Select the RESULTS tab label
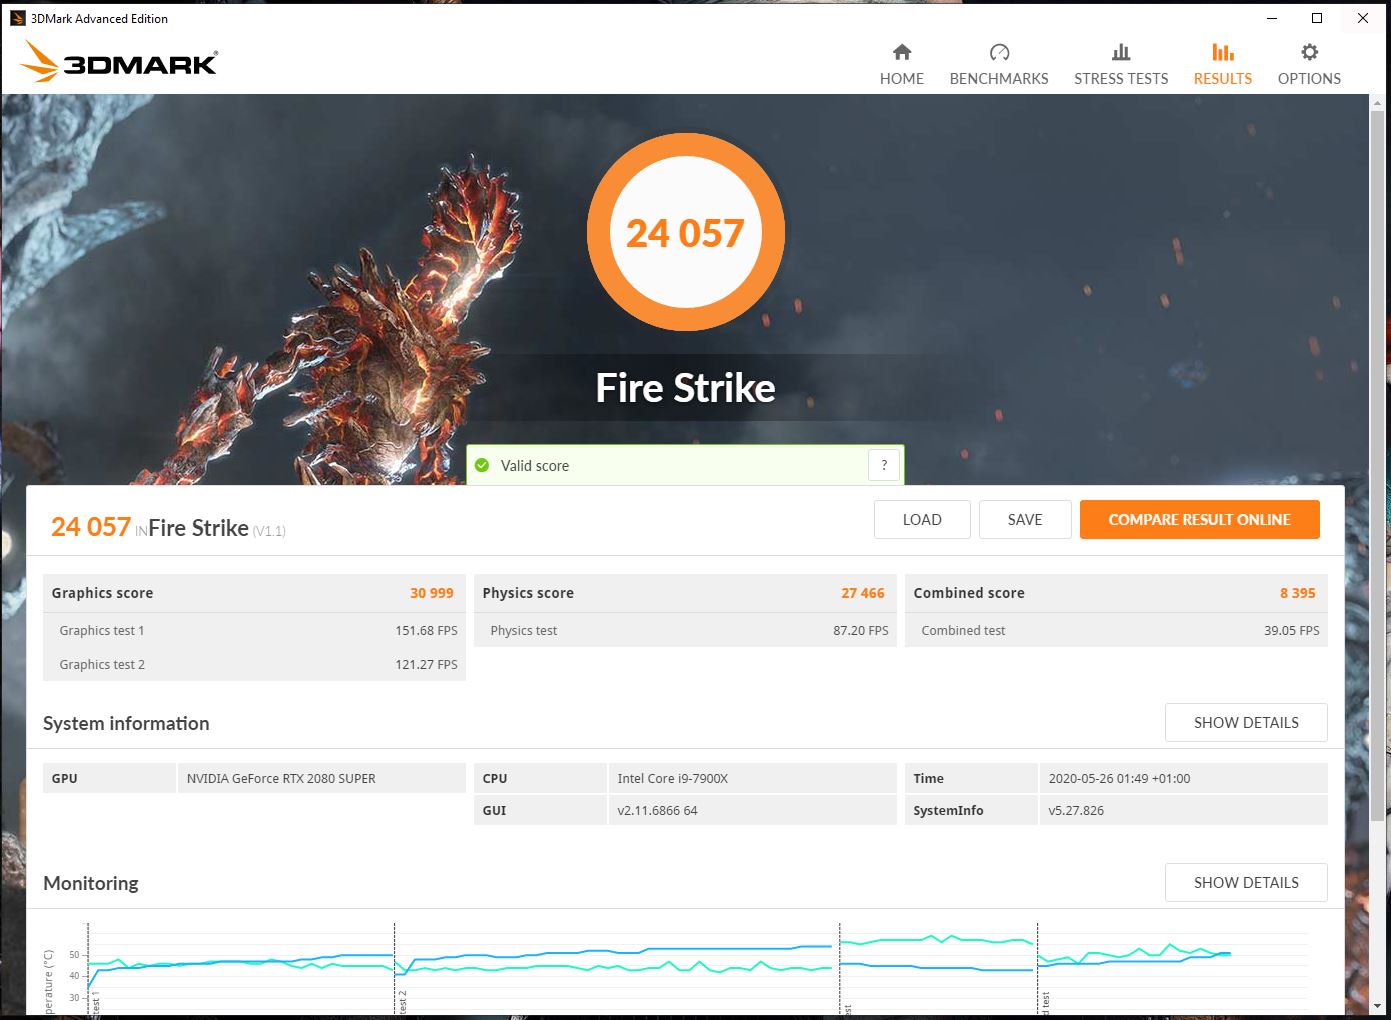The height and width of the screenshot is (1020, 1391). (x=1223, y=78)
